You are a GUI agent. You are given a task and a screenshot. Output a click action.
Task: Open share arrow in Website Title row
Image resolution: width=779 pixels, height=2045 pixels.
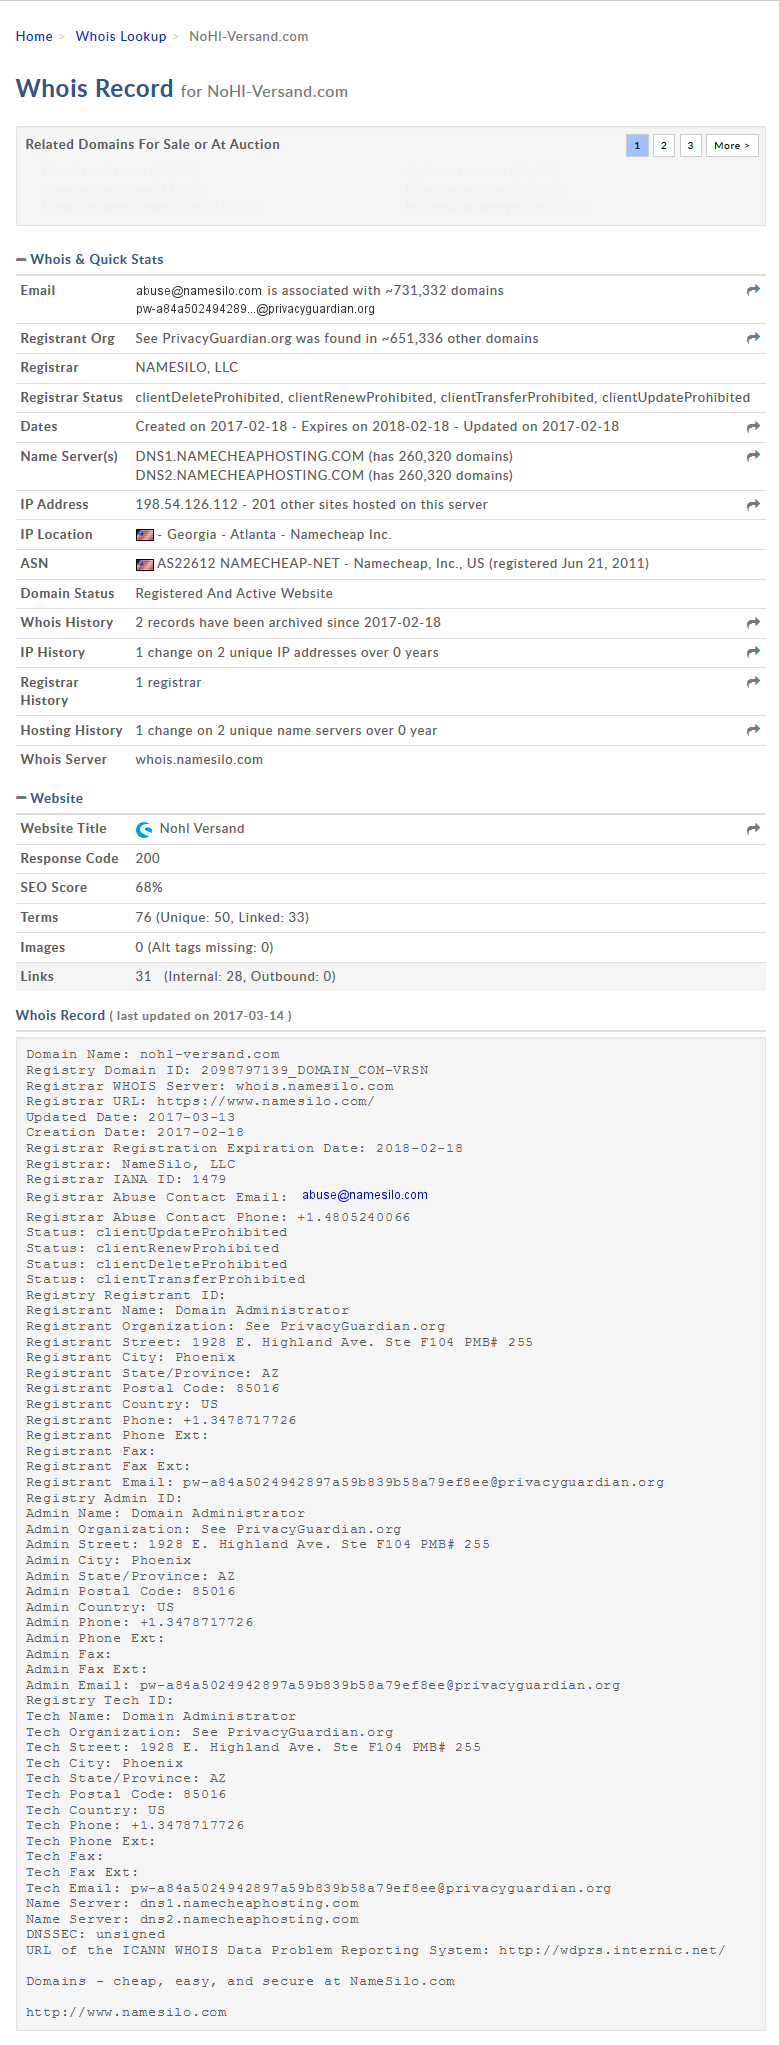tap(753, 829)
